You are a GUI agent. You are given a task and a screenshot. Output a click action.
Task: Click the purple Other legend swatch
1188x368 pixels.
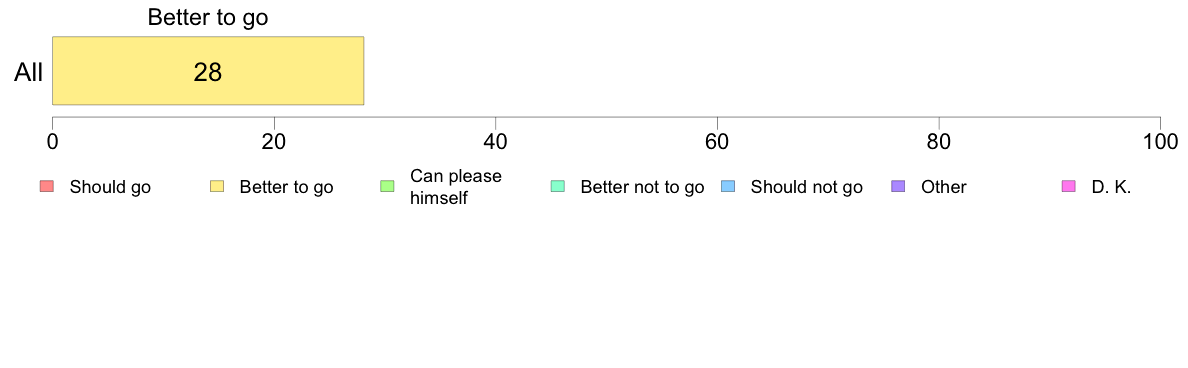pos(899,187)
